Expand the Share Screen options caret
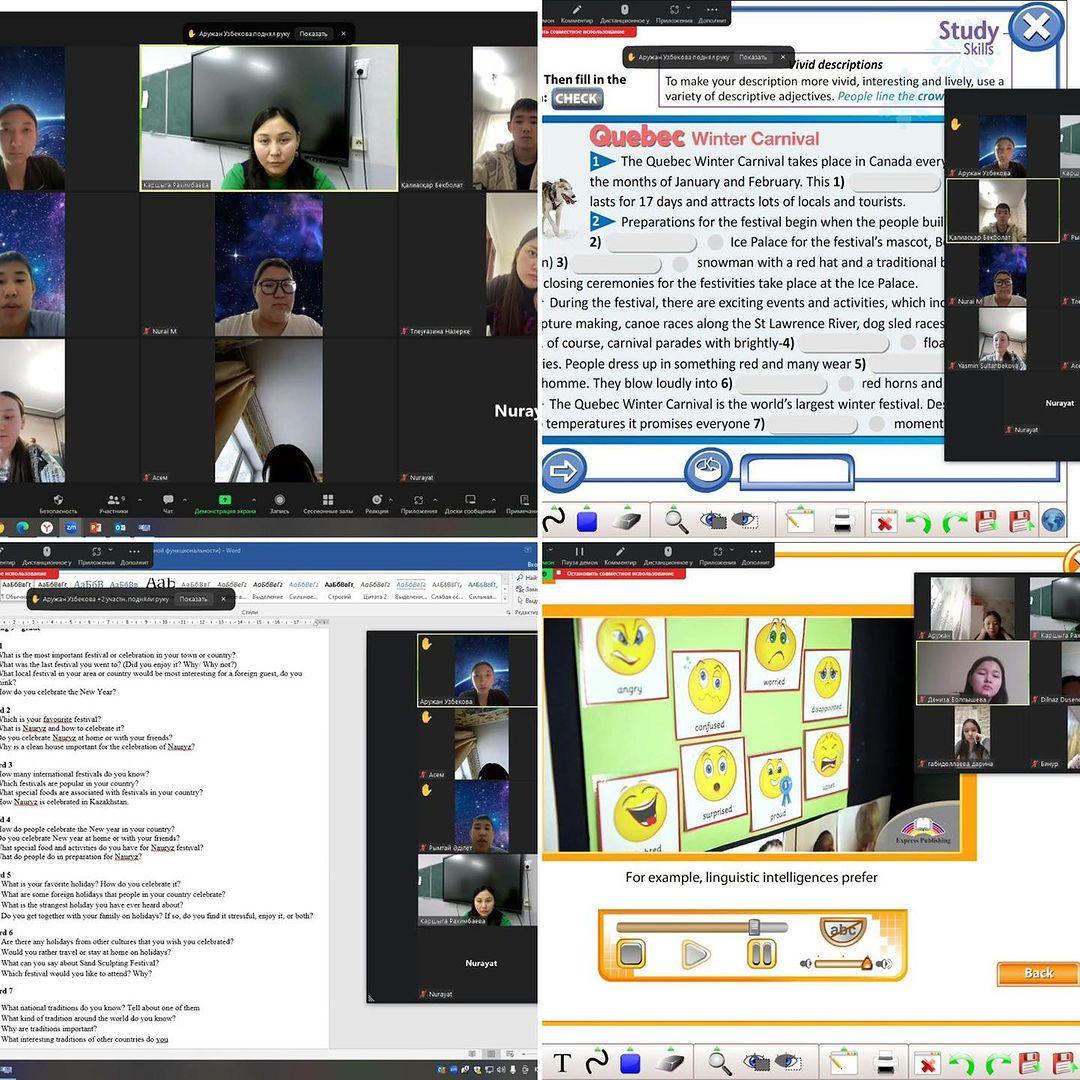1080x1080 pixels. [x=254, y=499]
